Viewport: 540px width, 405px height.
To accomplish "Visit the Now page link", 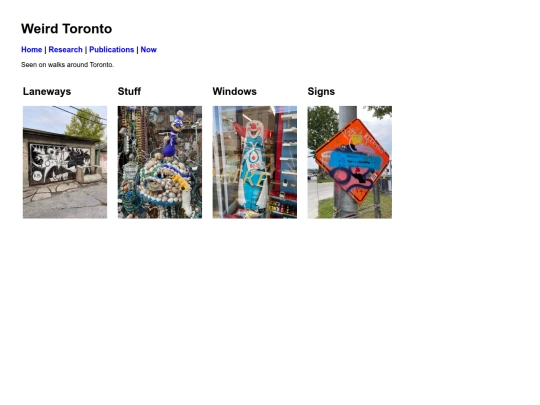I will click(x=148, y=50).
